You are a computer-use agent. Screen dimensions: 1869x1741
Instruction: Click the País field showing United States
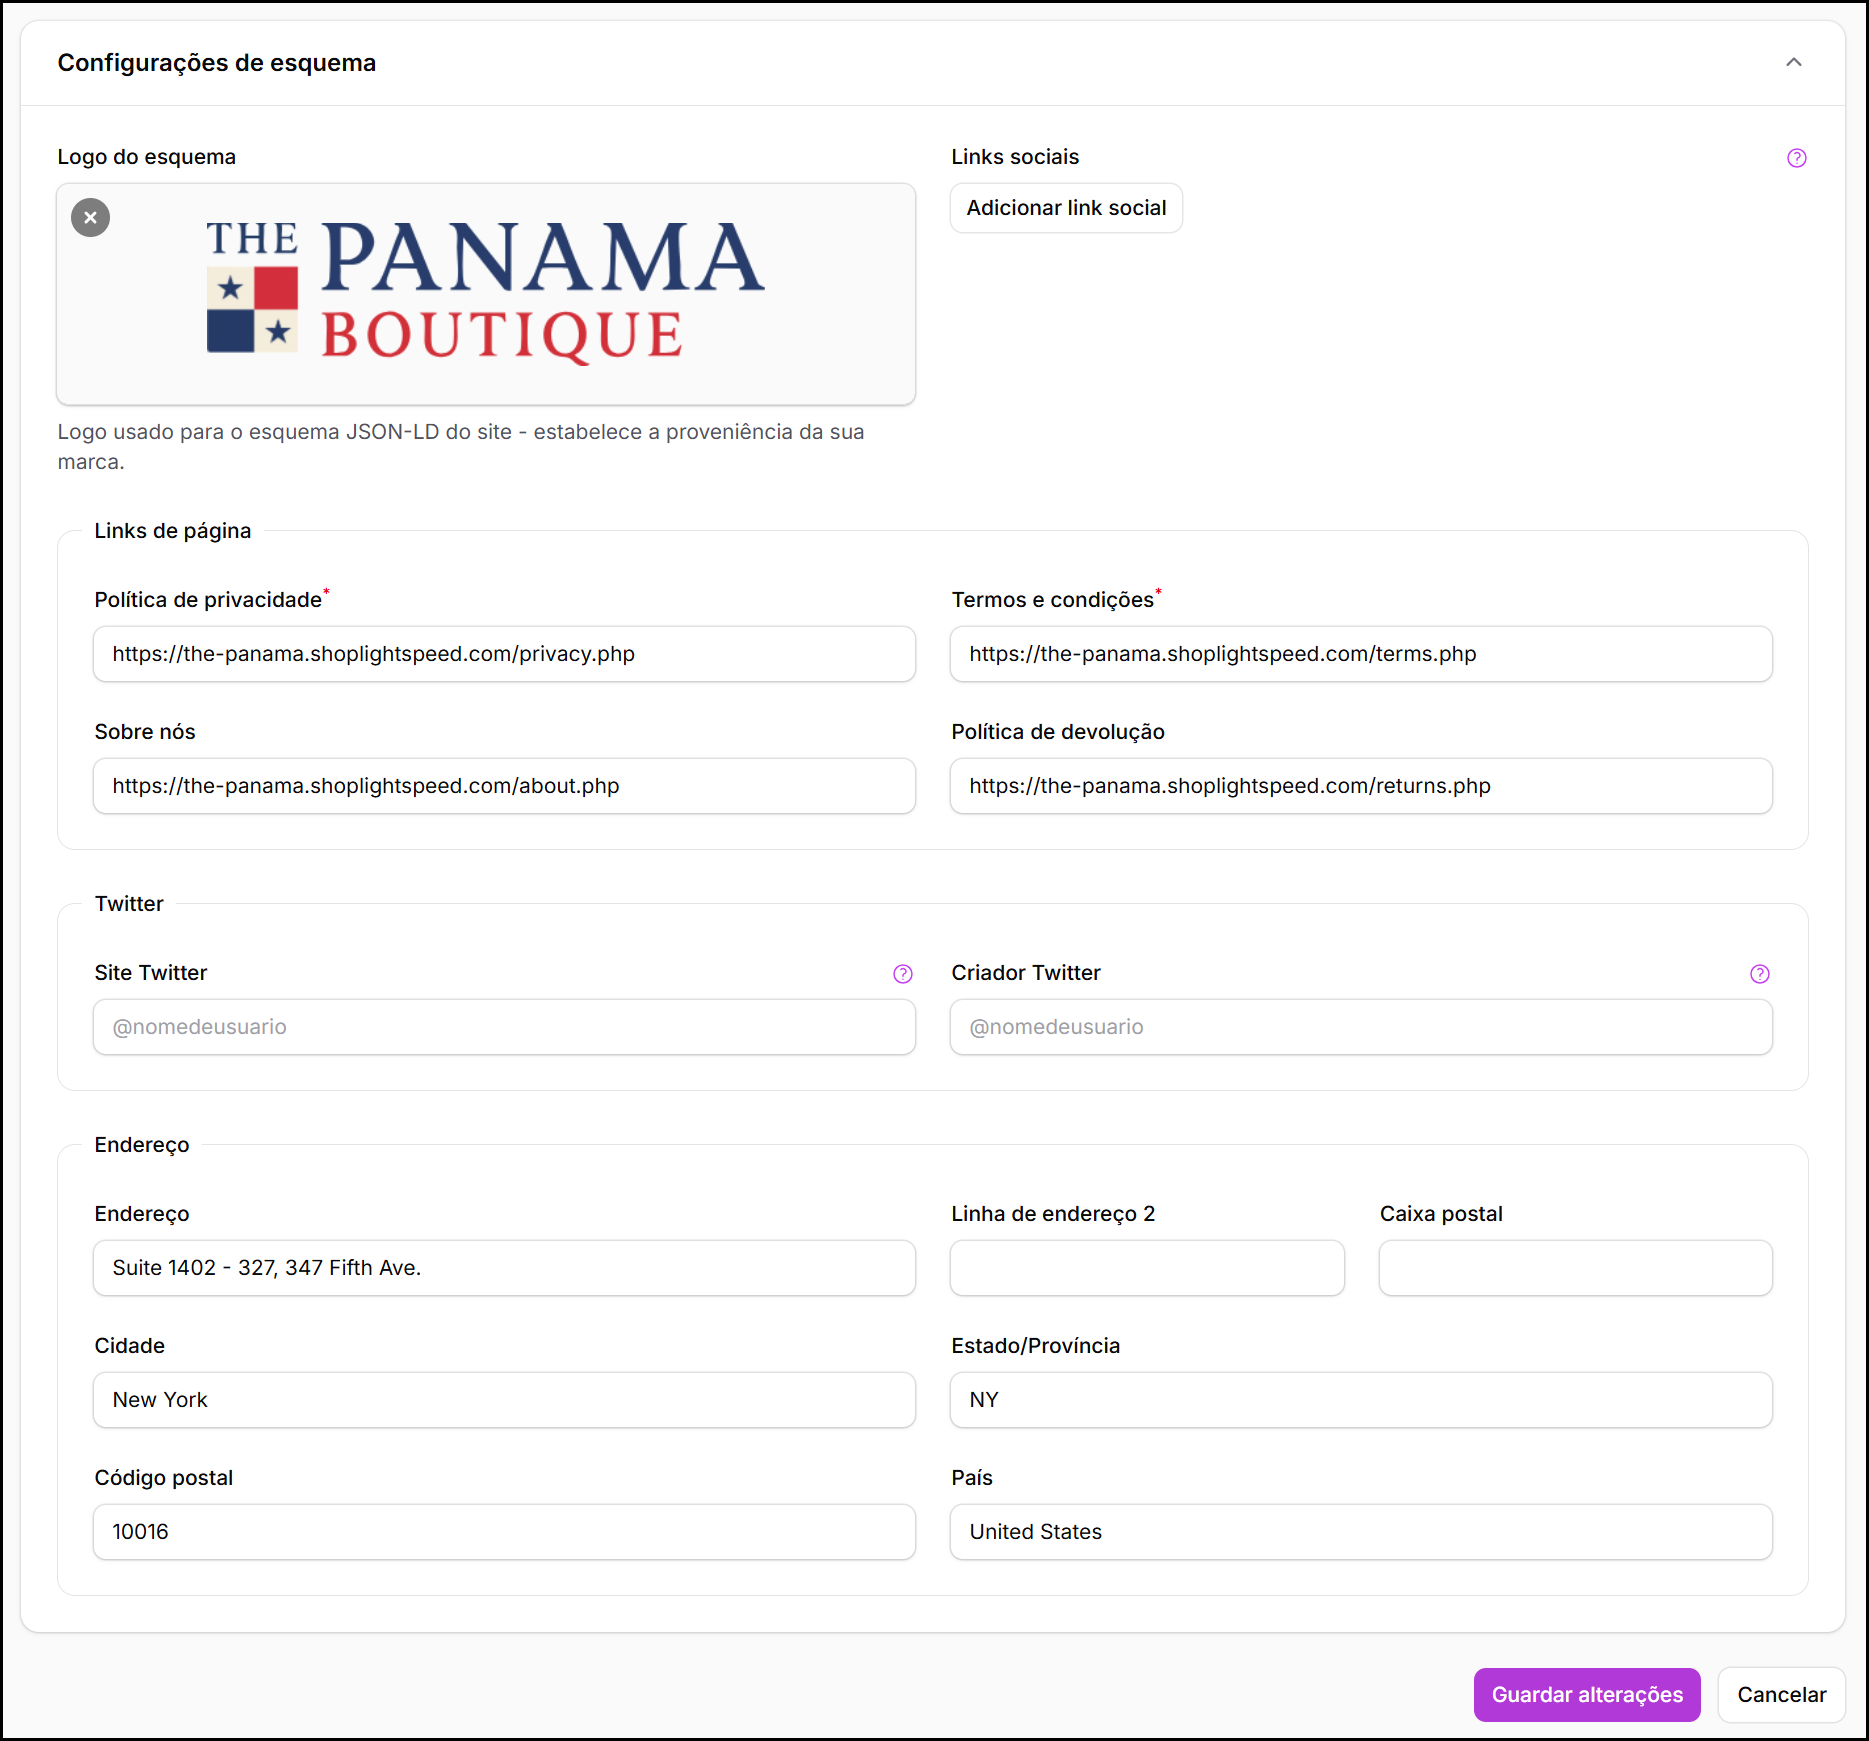tap(1360, 1532)
